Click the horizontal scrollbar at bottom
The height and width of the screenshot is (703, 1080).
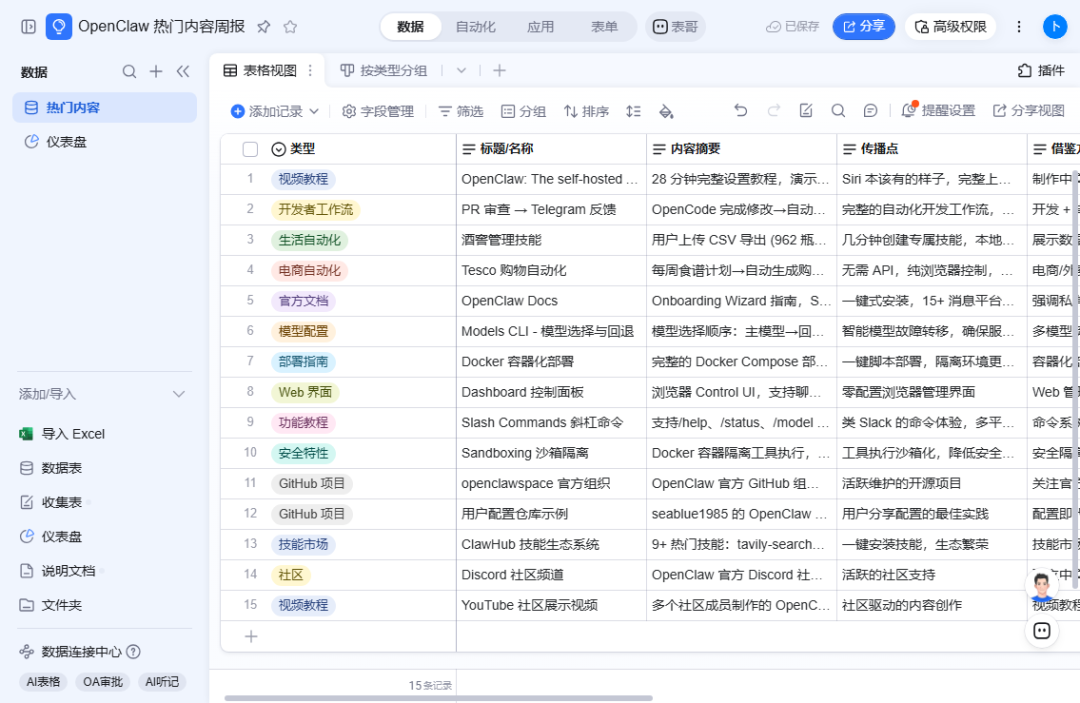coord(438,697)
